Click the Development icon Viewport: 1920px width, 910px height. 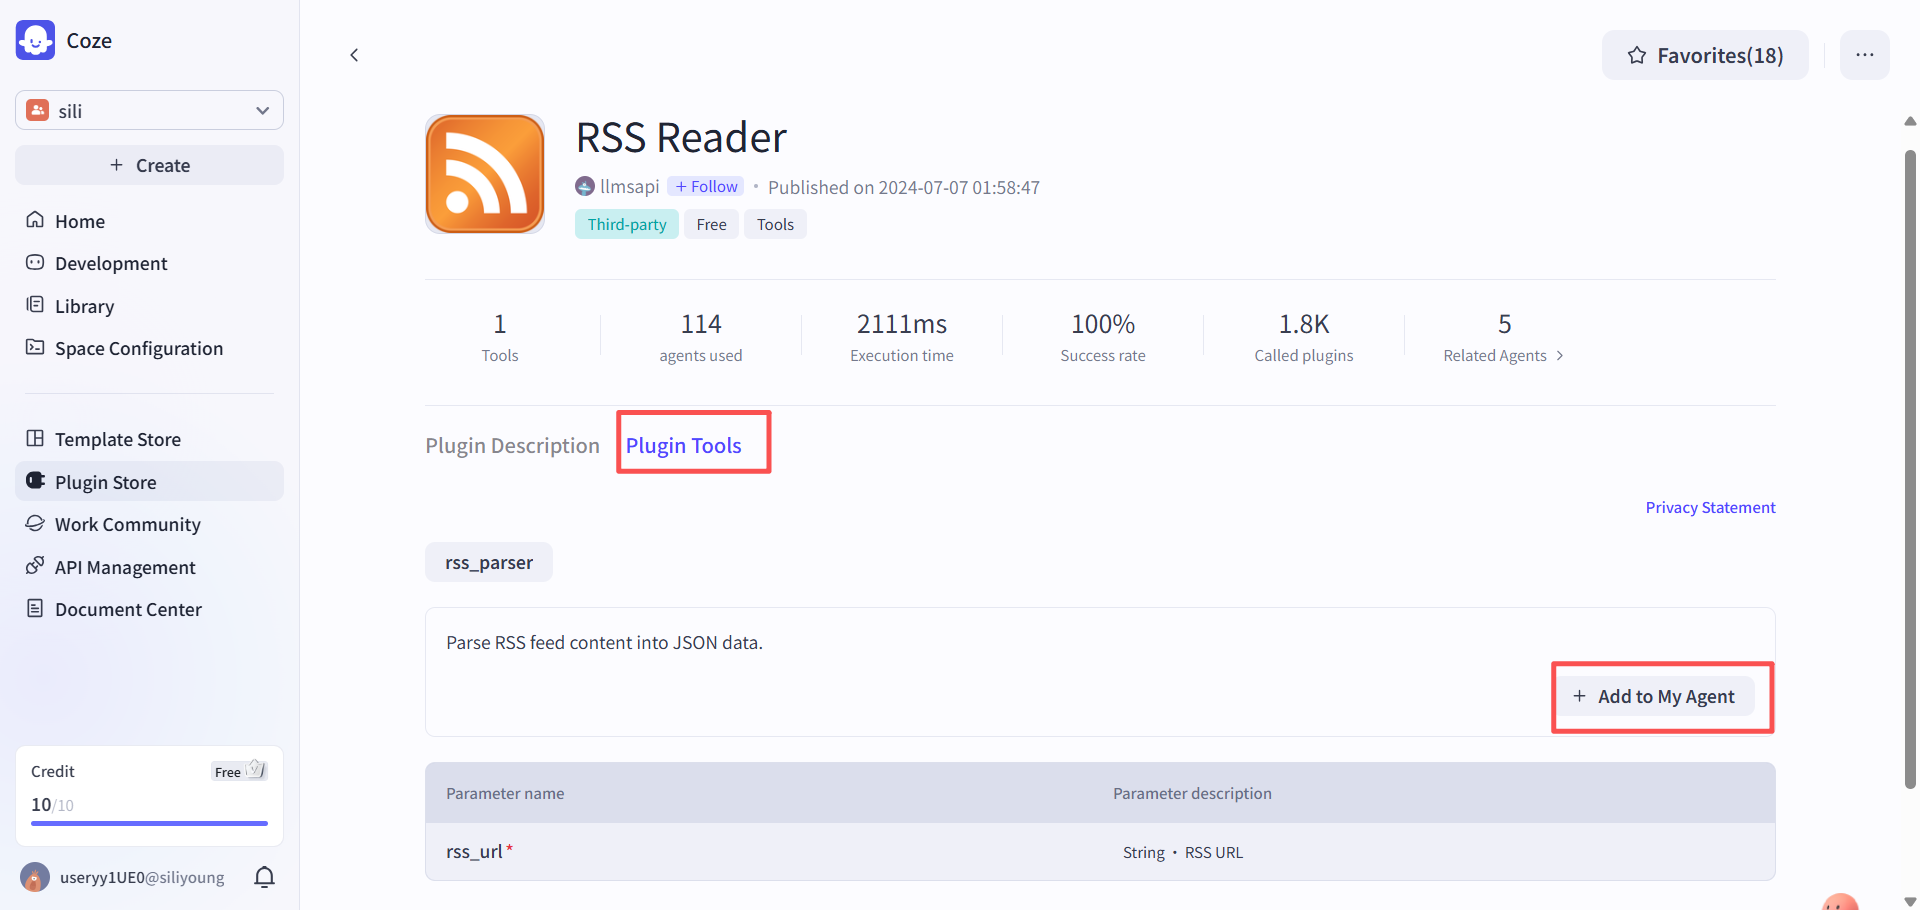click(x=35, y=262)
